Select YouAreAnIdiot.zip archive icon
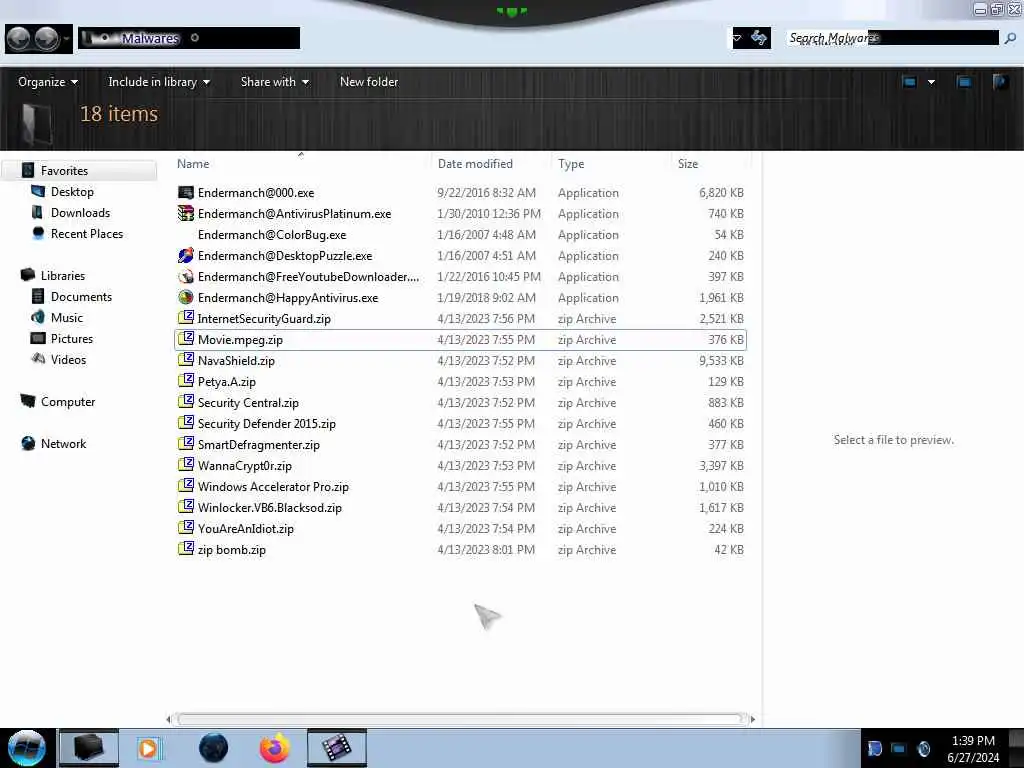Screen dimensions: 1024x768 pyautogui.click(x=186, y=528)
